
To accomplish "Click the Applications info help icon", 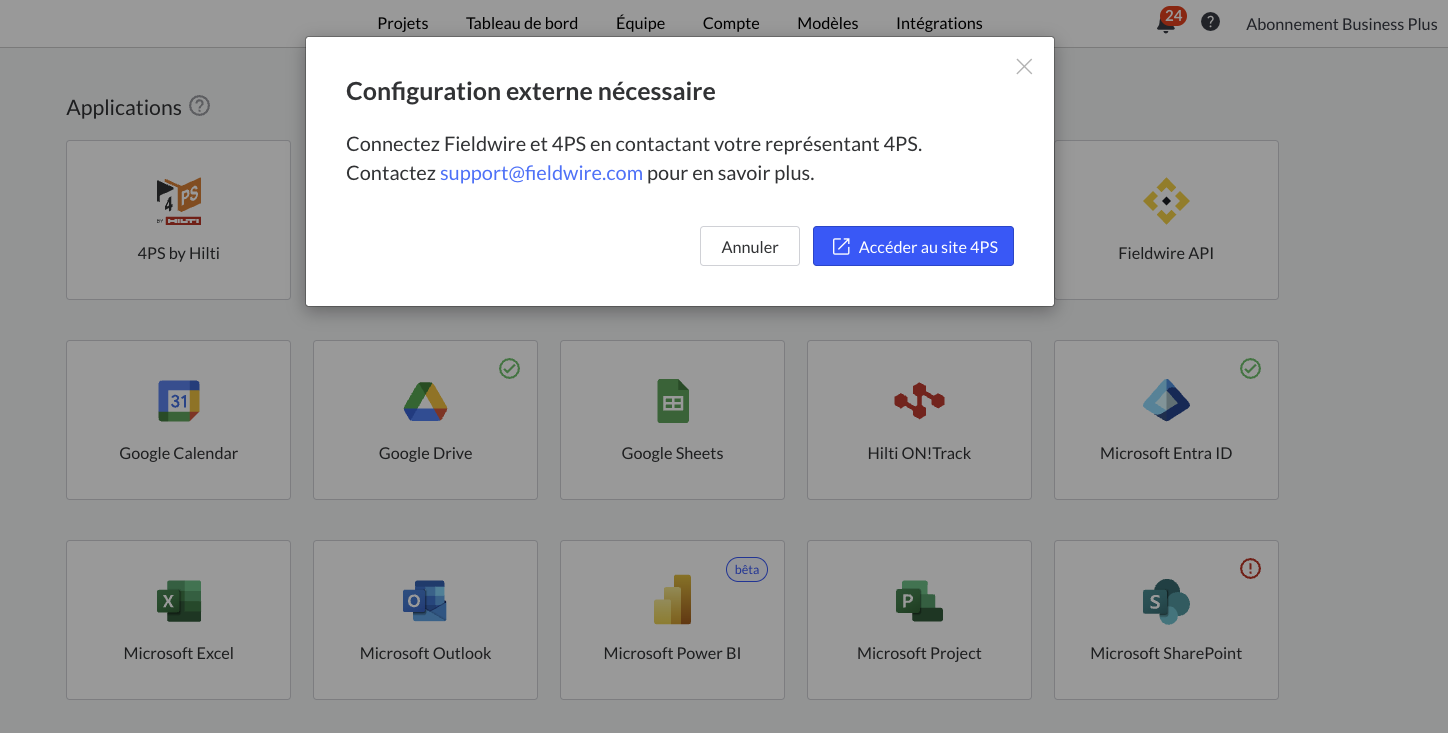I will coord(200,106).
